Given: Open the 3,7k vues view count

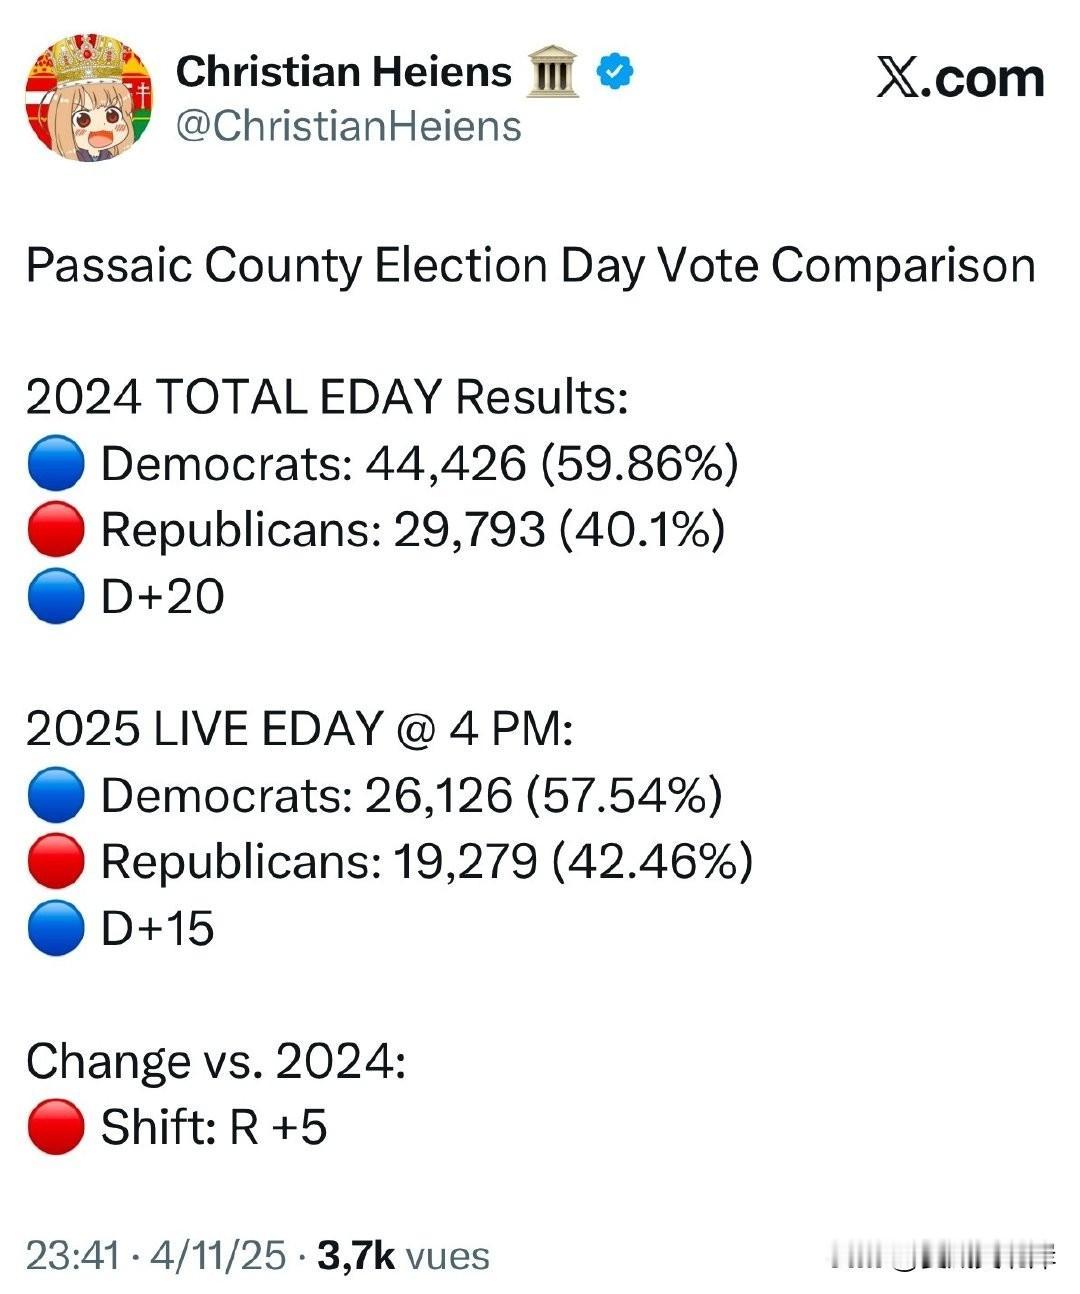Looking at the screenshot, I should tap(403, 1256).
